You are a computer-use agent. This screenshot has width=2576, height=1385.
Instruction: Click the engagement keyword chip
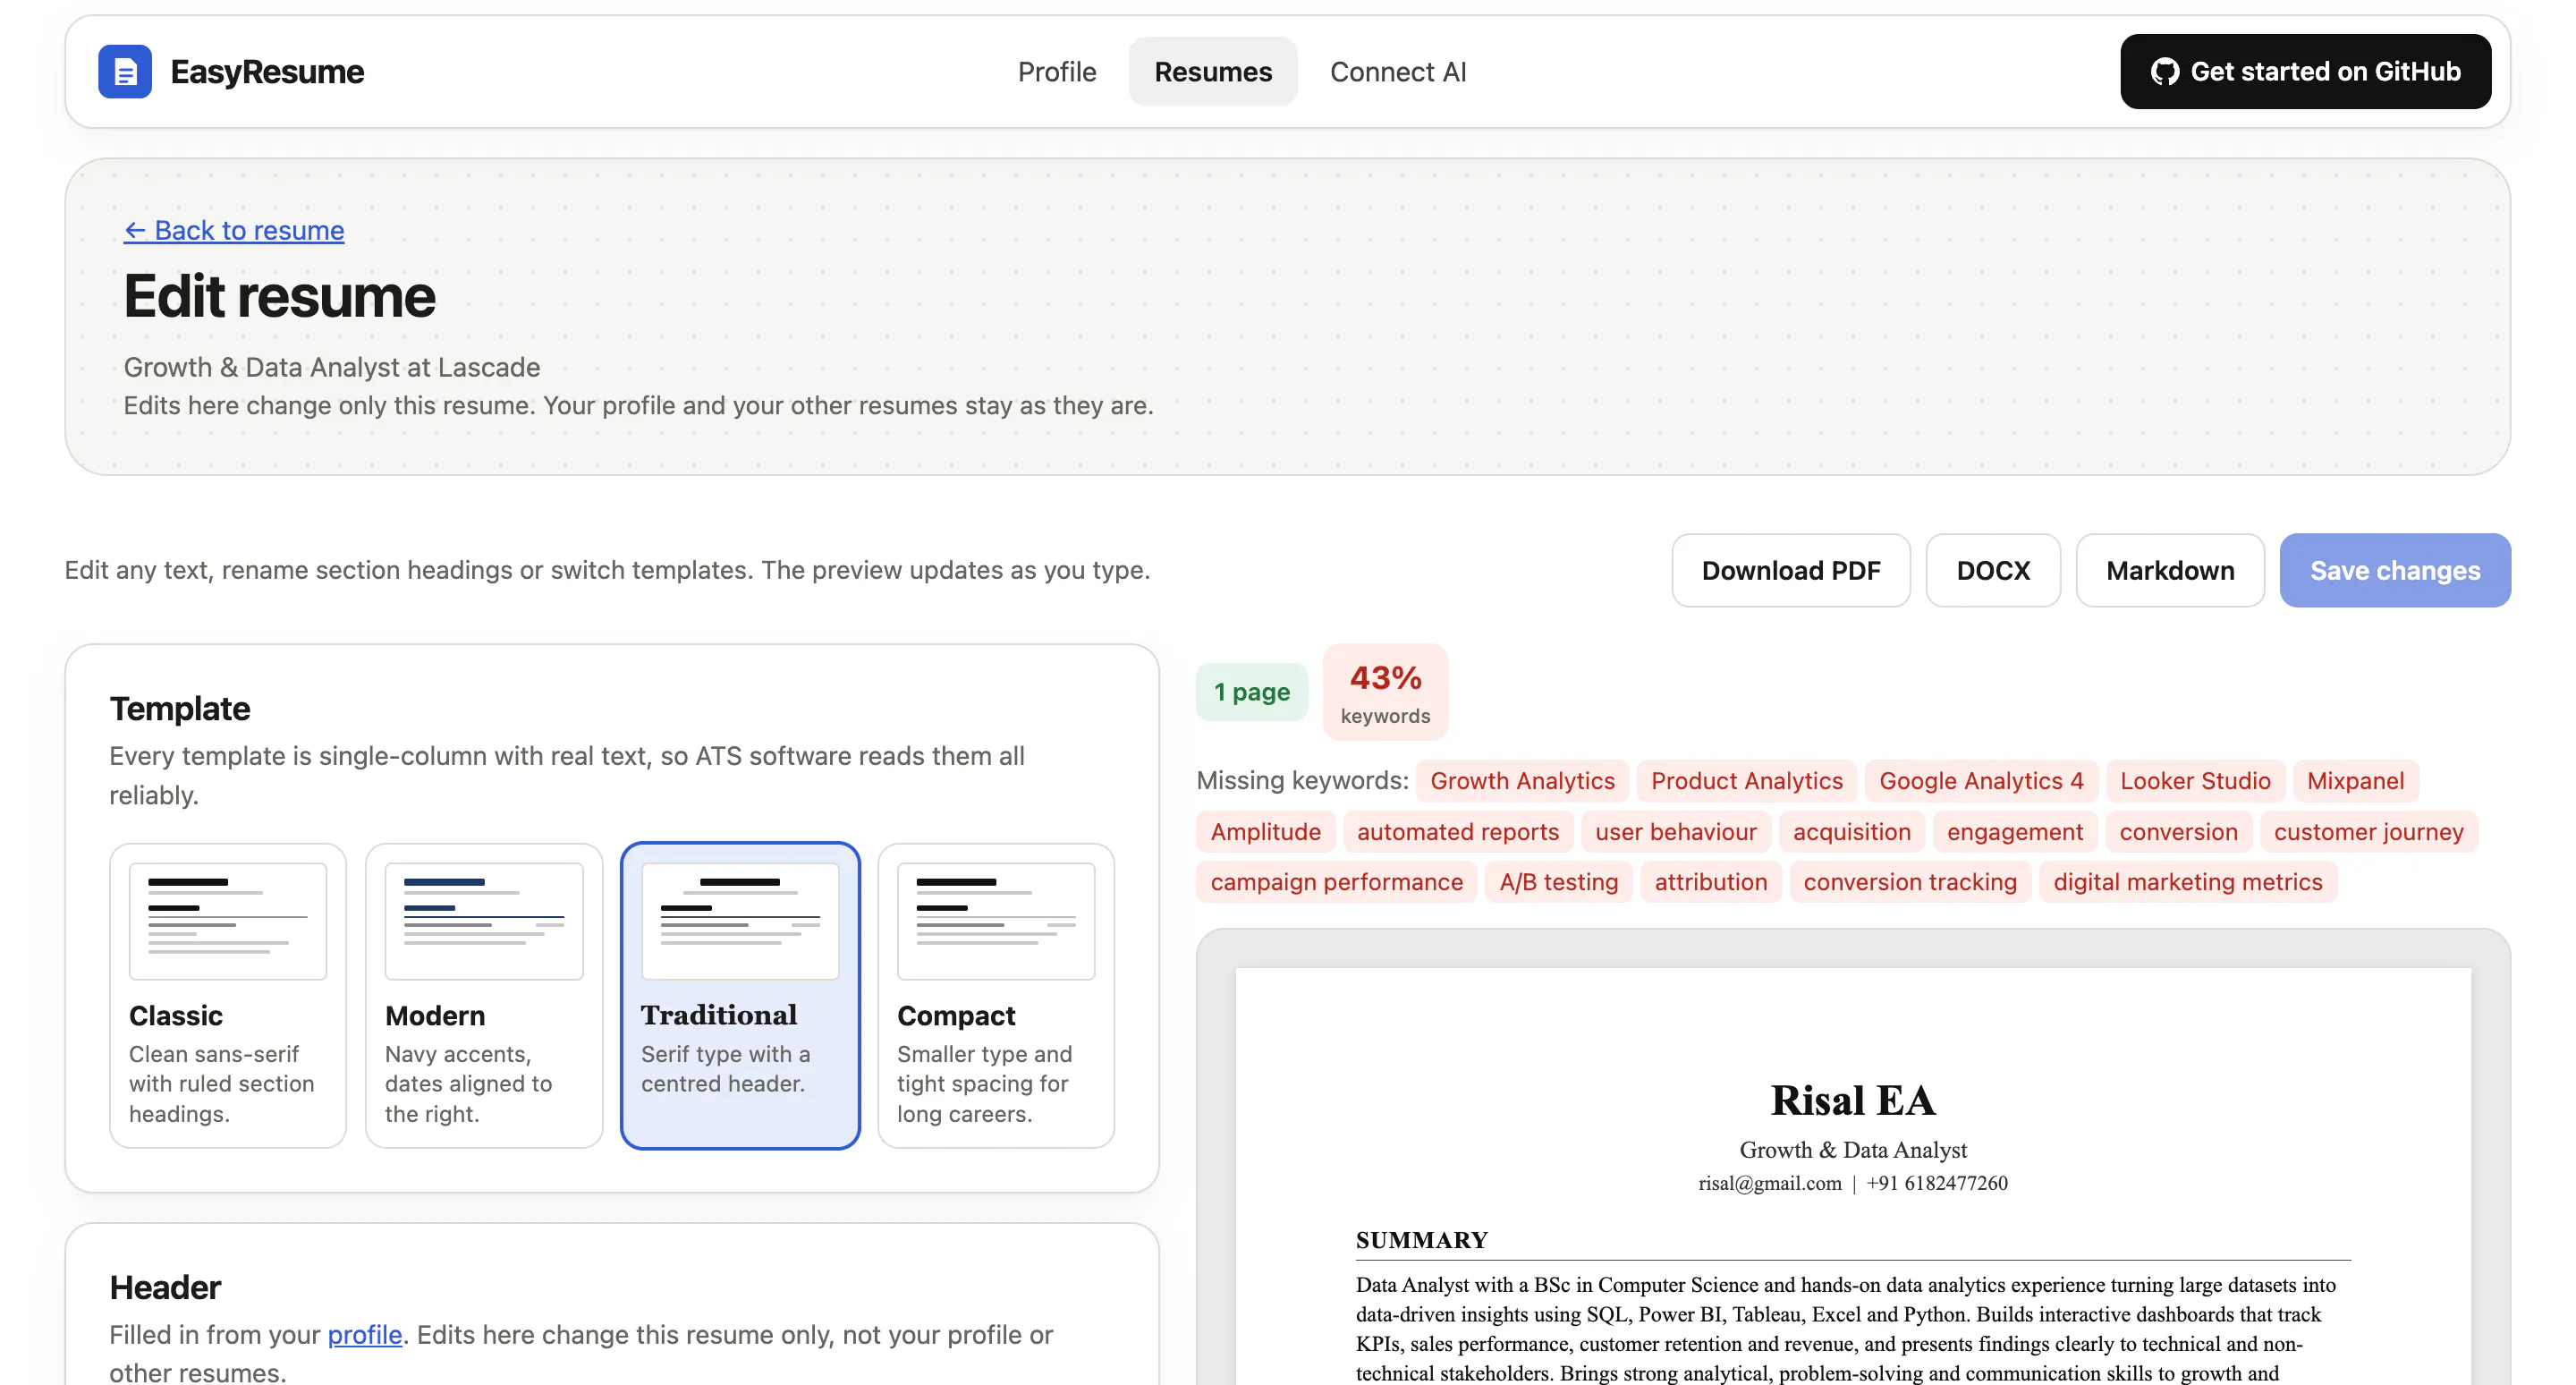click(x=2014, y=831)
